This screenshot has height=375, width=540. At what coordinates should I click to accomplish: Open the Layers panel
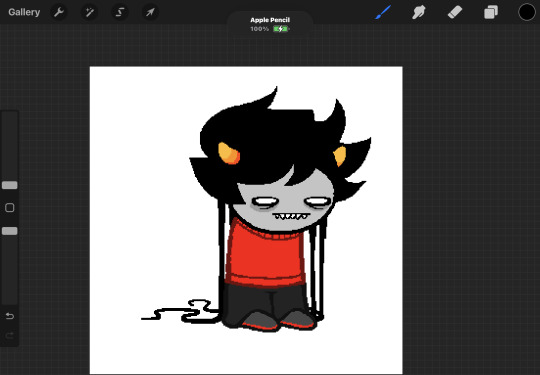[491, 12]
